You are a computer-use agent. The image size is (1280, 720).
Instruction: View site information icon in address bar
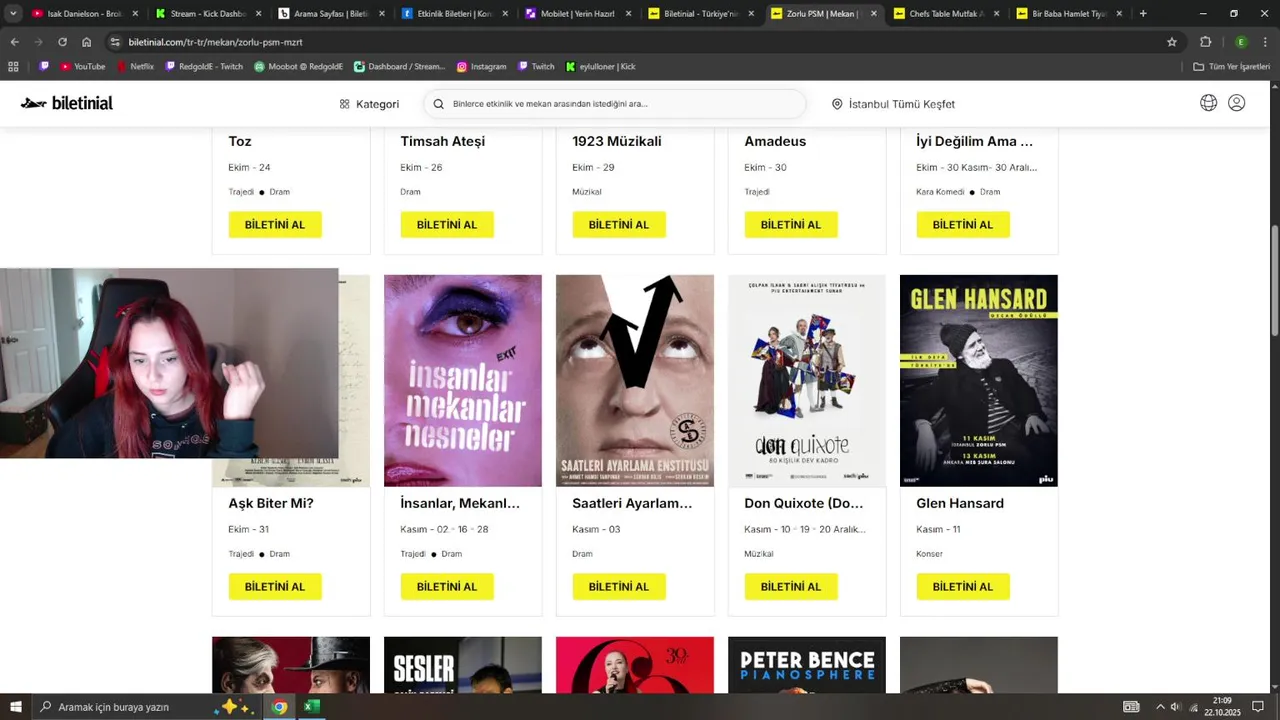point(116,42)
